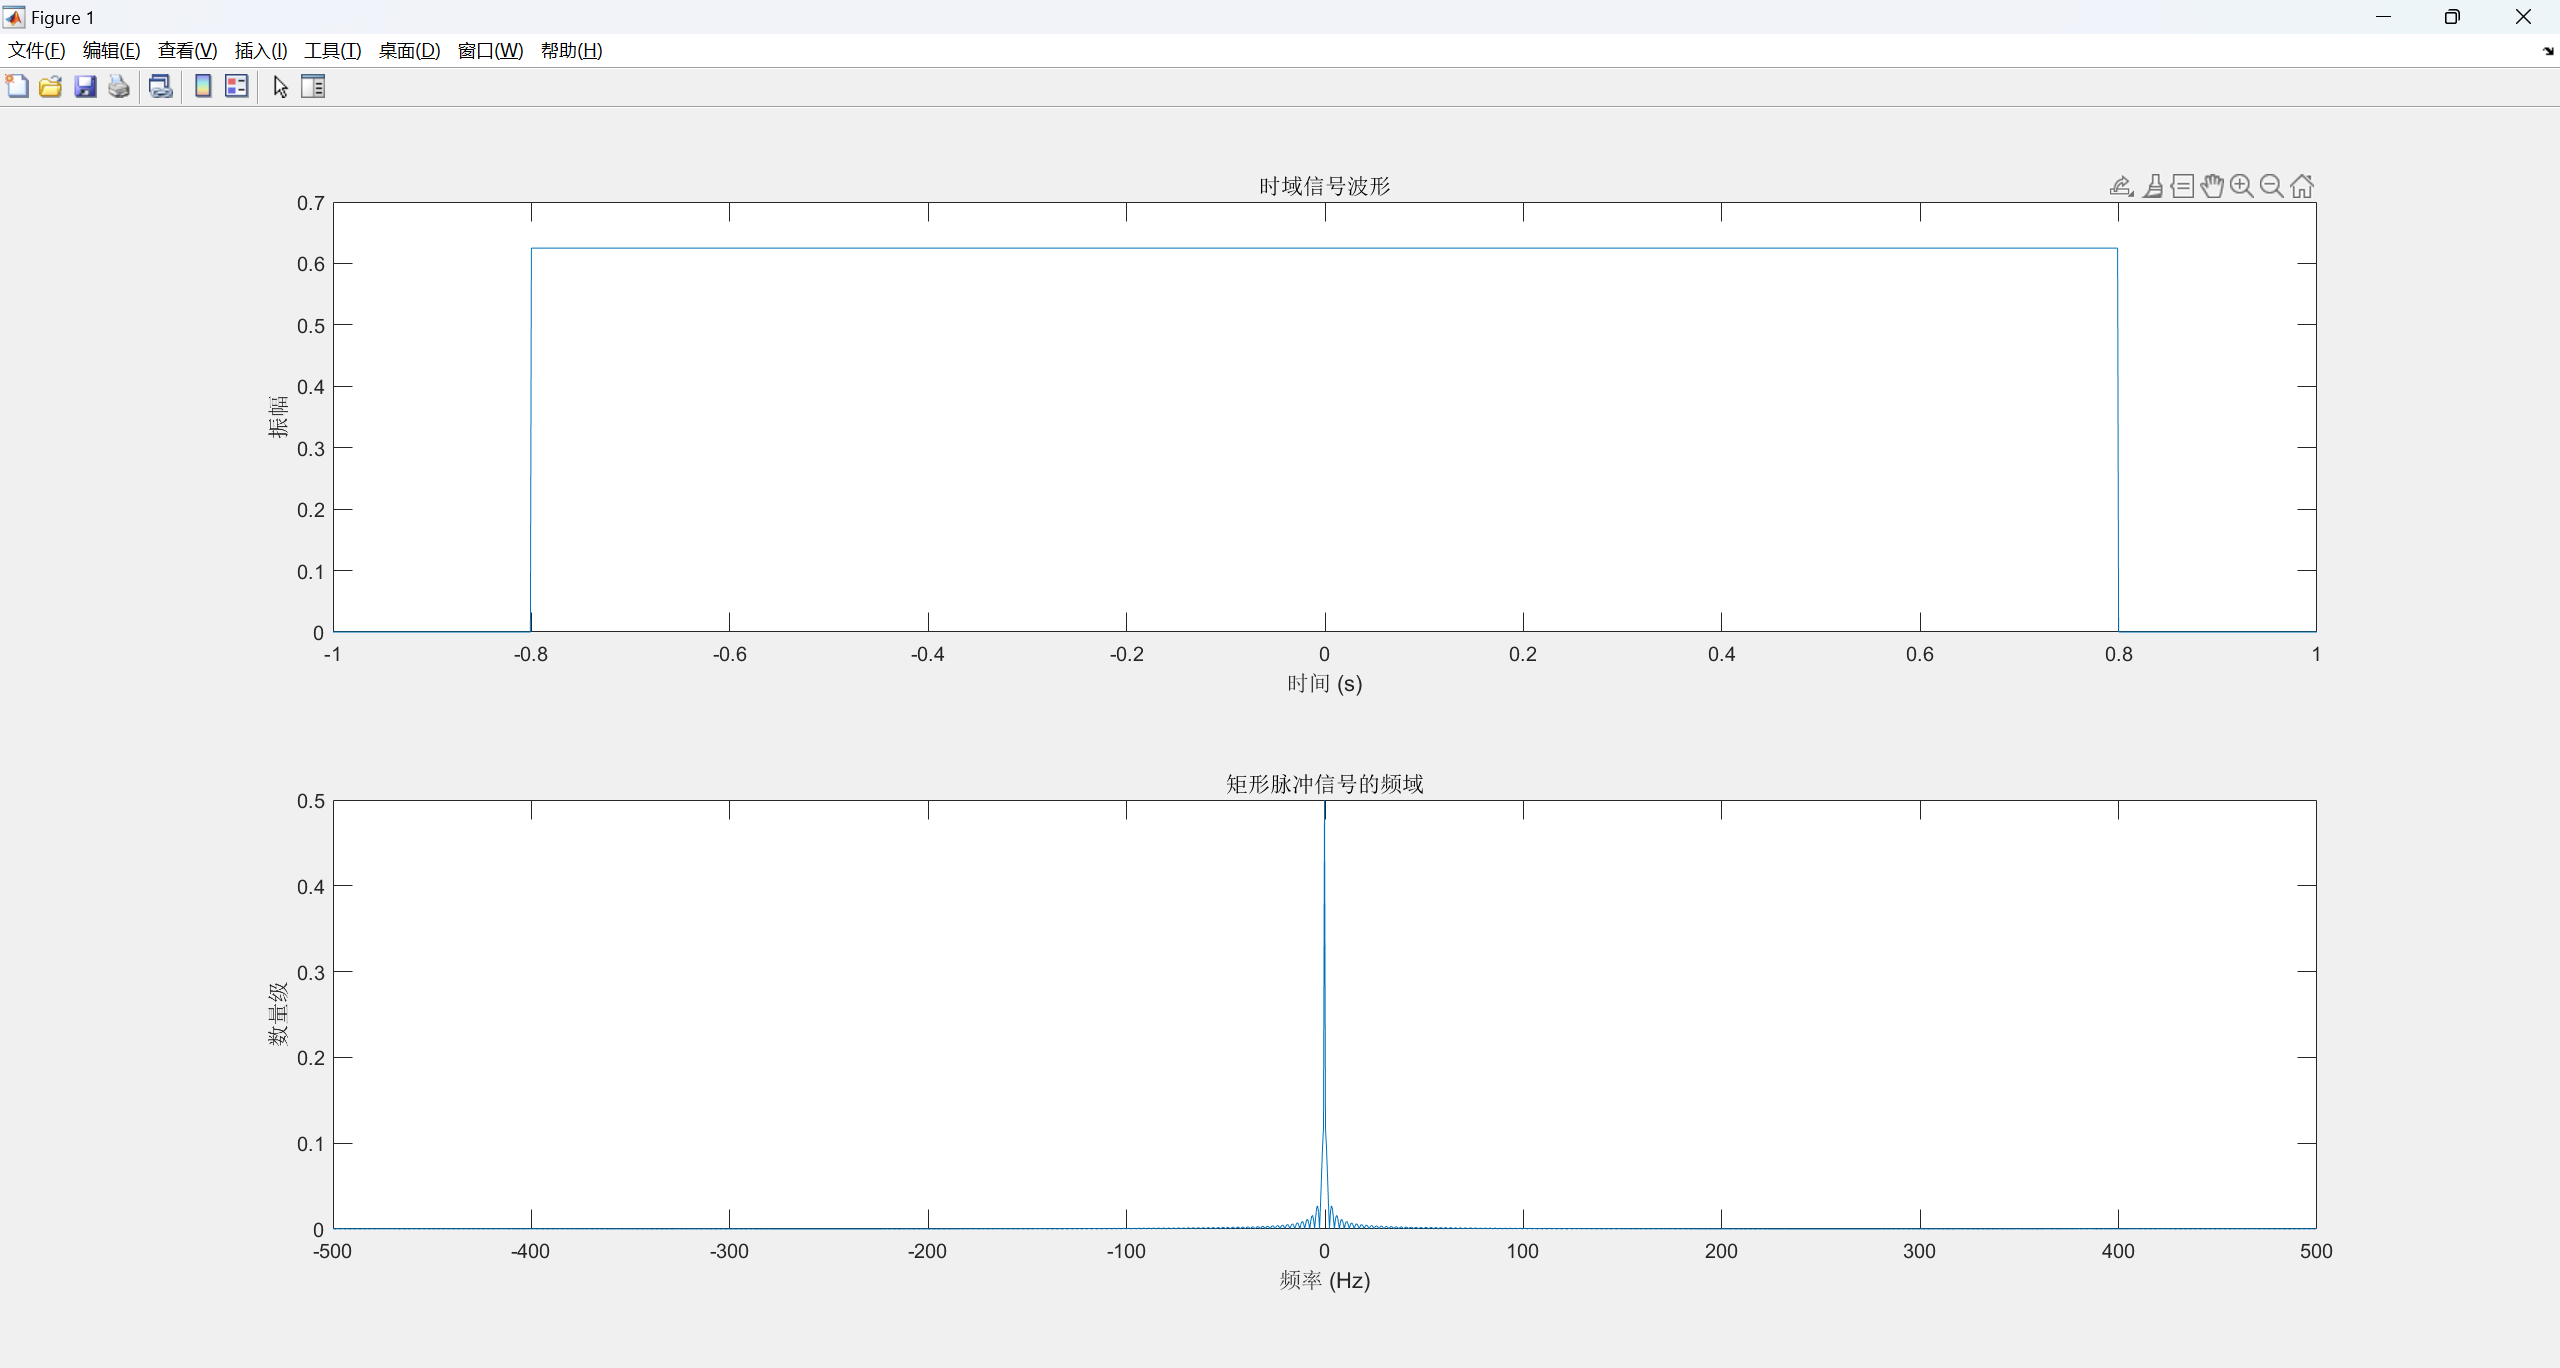Click the Zoom In magnifier on axes
Viewport: 2560px width, 1368px height.
click(2242, 186)
